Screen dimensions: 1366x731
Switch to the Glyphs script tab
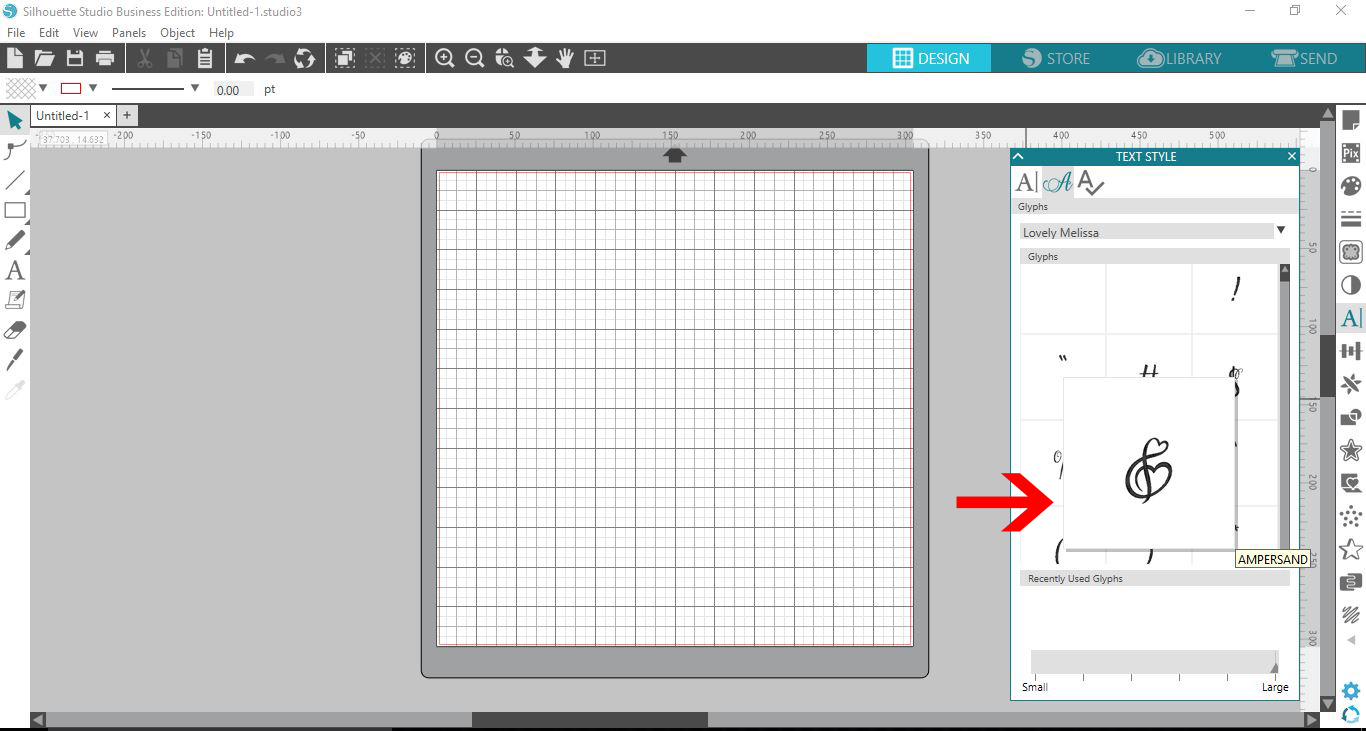(1058, 183)
